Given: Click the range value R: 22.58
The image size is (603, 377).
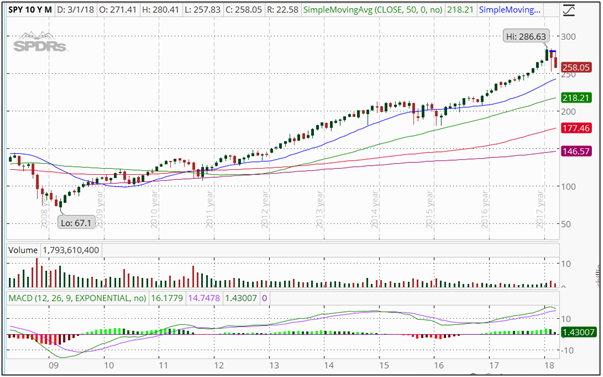Looking at the screenshot, I should 283,10.
